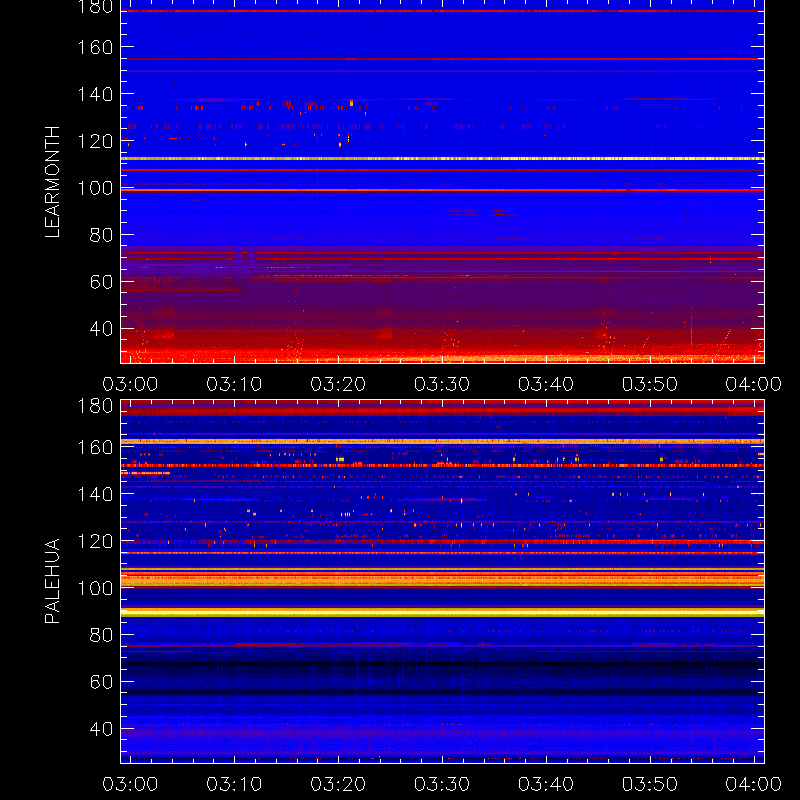Click 04:00 time label under Learmonth plot
The height and width of the screenshot is (800, 800).
tap(754, 384)
